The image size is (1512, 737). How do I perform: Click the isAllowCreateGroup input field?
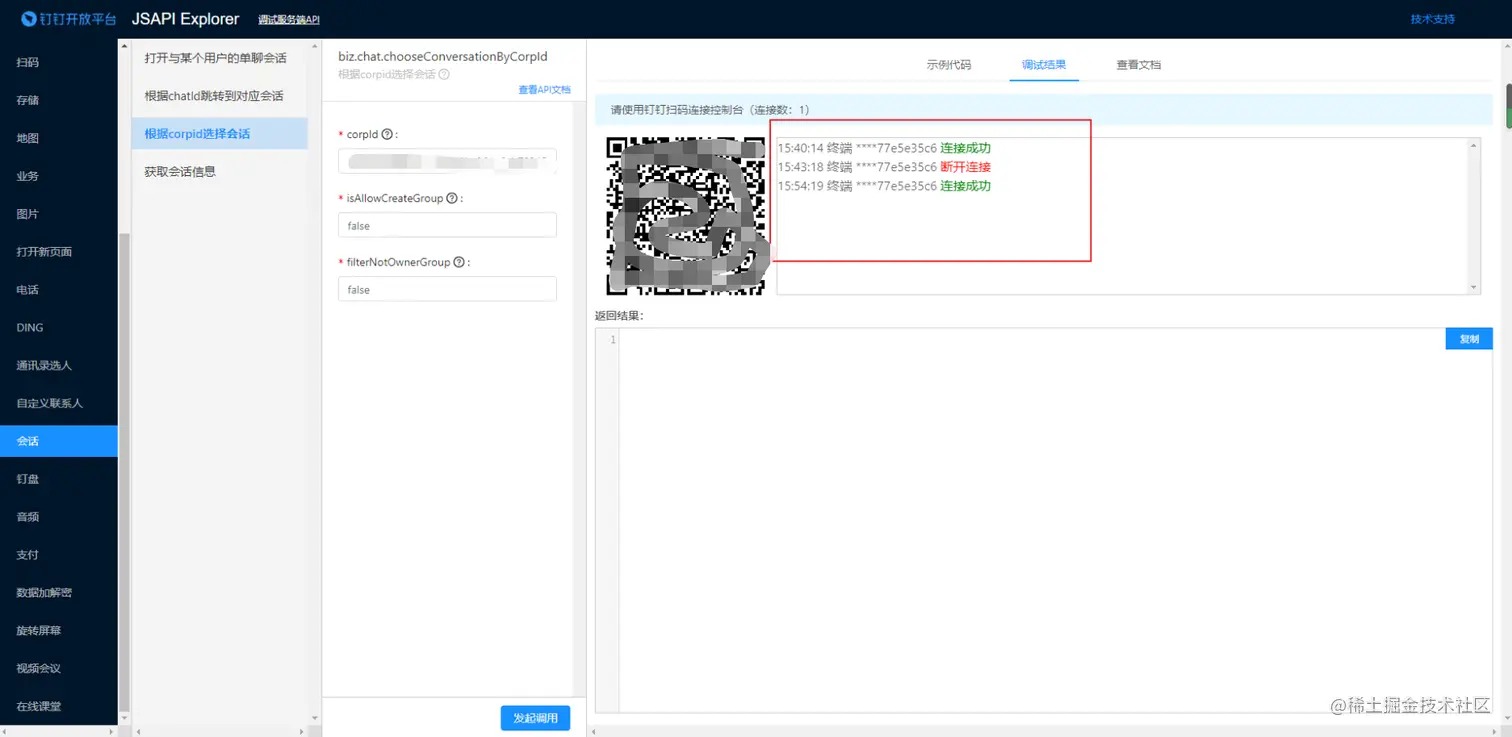point(447,225)
